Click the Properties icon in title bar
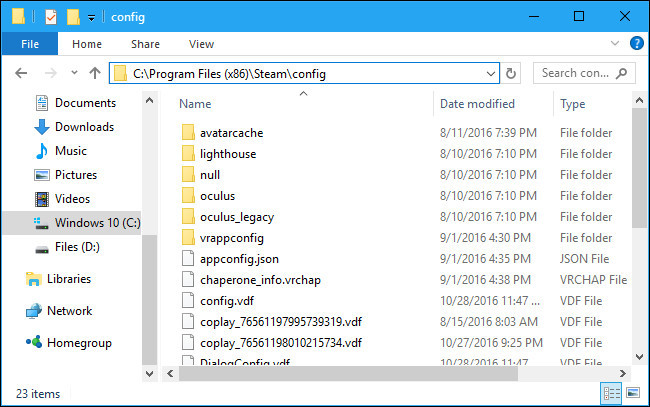 [51, 17]
